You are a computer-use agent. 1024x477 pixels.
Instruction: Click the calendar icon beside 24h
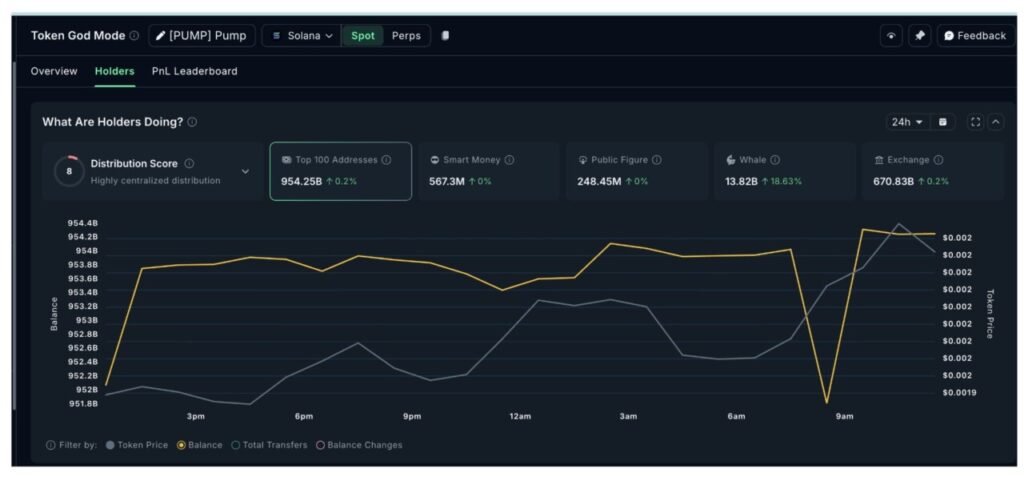point(942,122)
